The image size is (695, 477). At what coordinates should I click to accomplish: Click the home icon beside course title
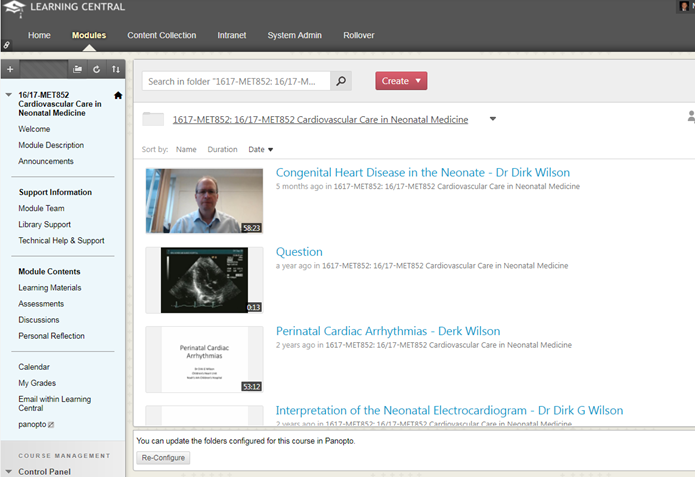point(118,95)
